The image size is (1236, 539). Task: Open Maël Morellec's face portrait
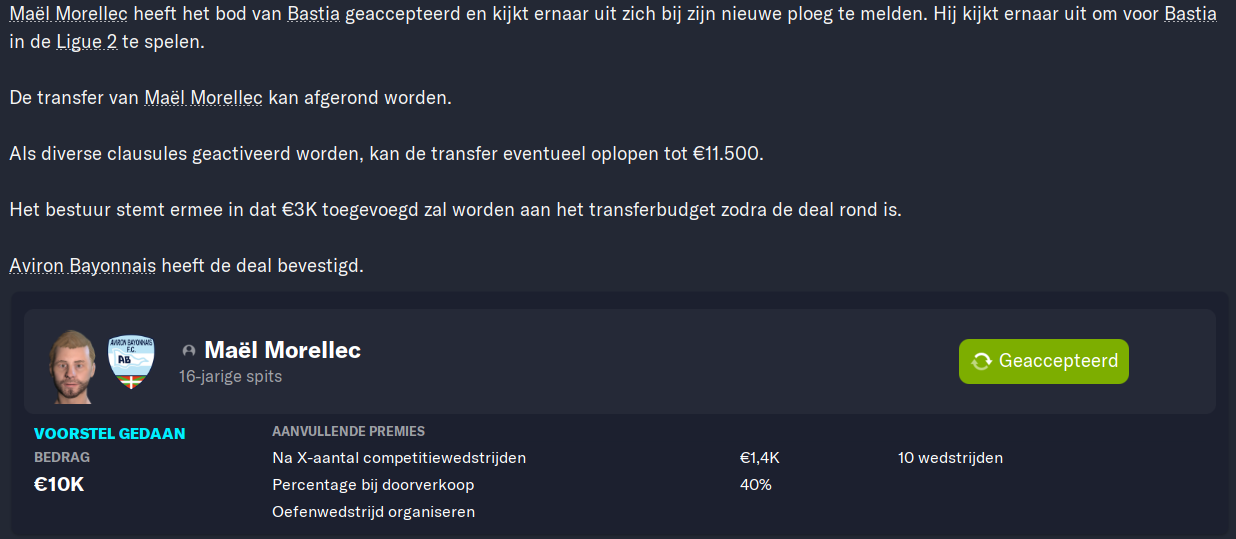[x=73, y=364]
